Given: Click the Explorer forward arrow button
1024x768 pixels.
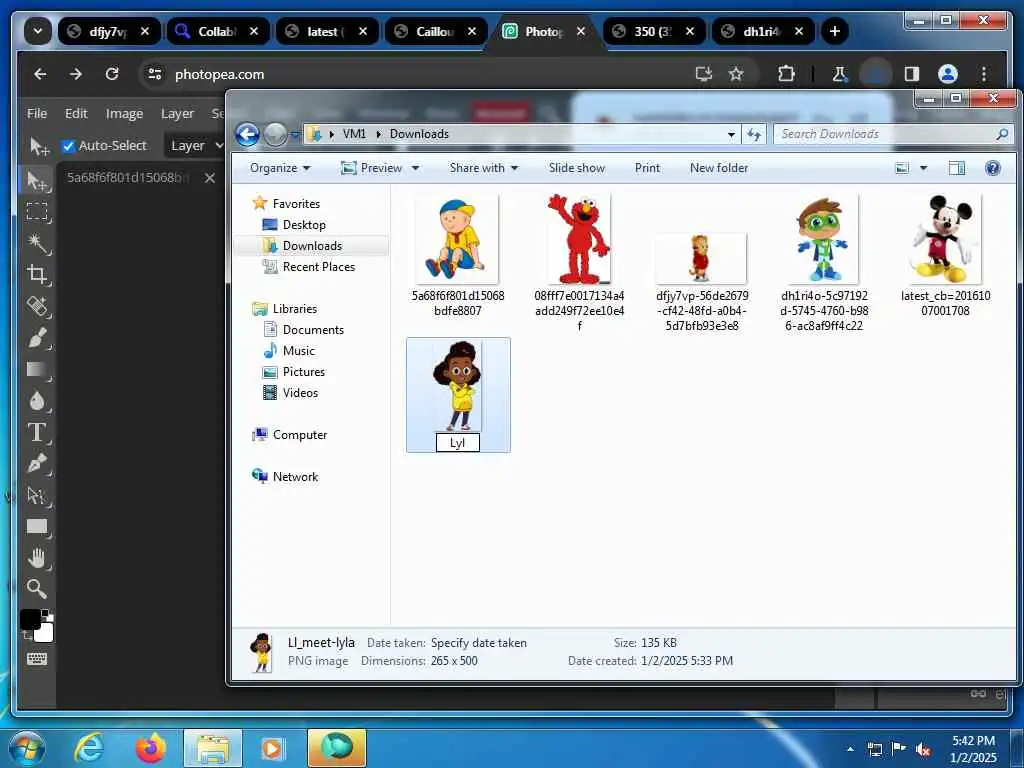Looking at the screenshot, I should click(275, 135).
